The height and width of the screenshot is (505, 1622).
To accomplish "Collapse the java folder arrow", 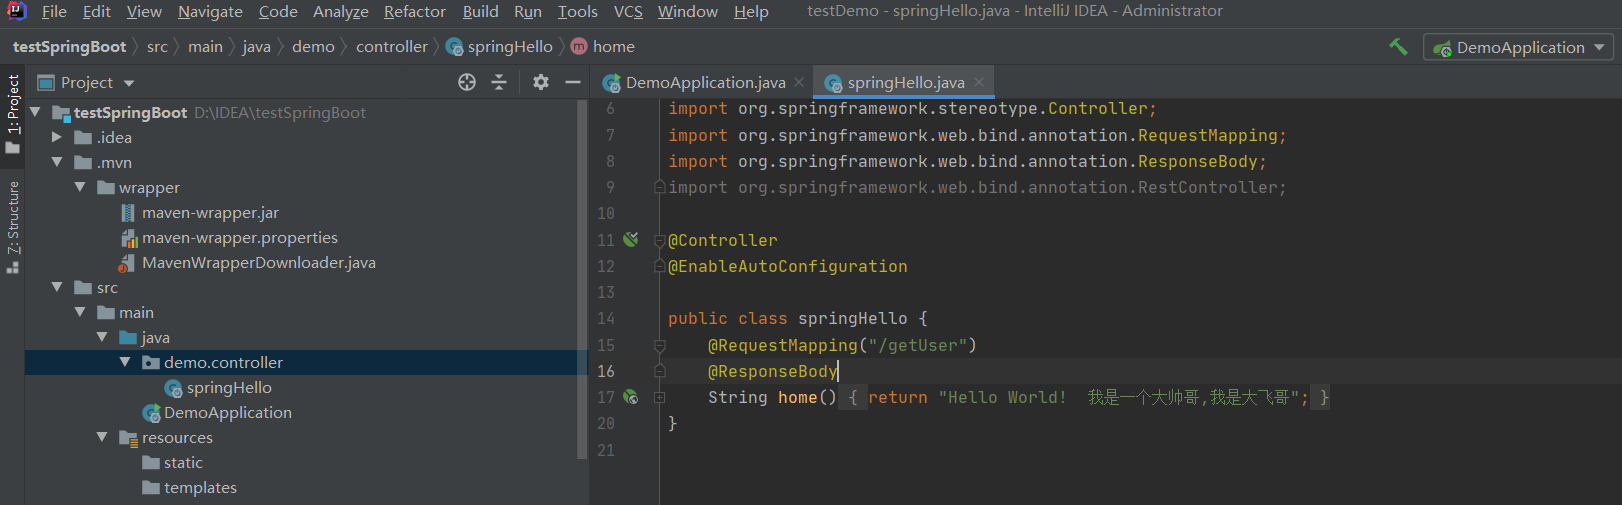I will 102,337.
